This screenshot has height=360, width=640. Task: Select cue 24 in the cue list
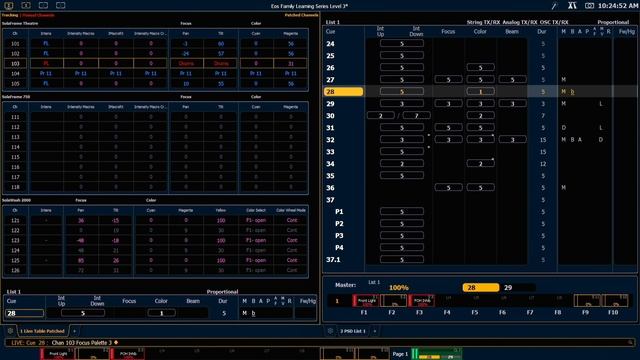pos(331,44)
